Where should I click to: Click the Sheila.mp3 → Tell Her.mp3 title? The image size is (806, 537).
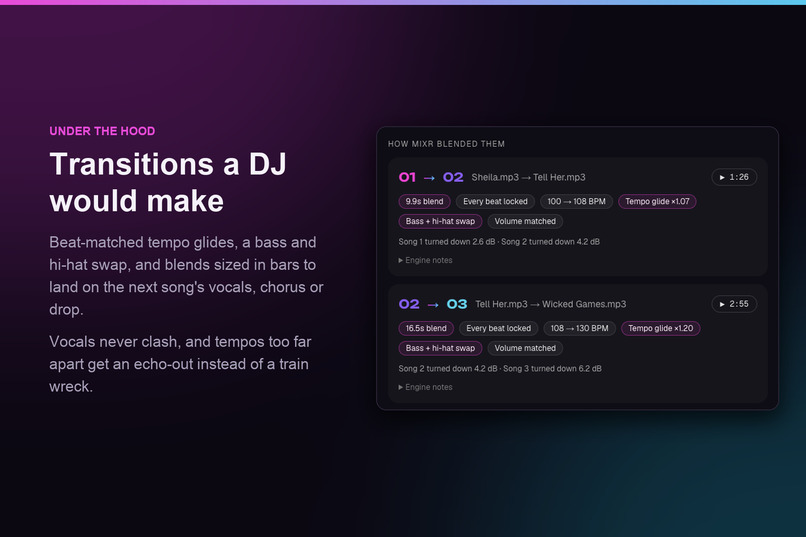528,177
